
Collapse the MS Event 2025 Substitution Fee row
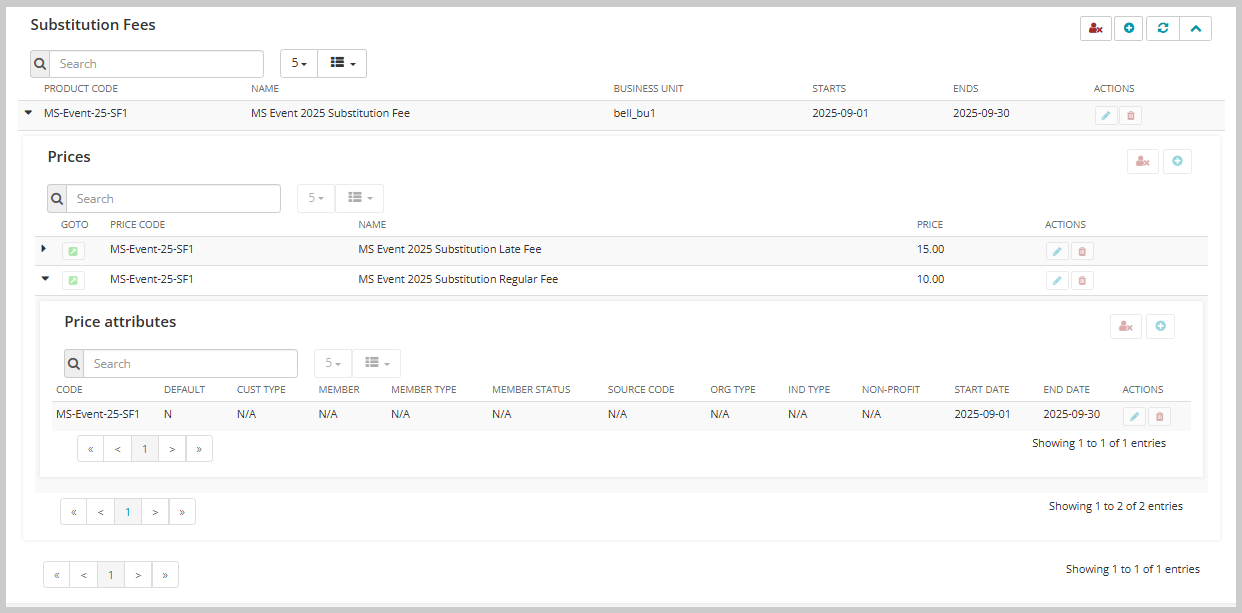(28, 113)
